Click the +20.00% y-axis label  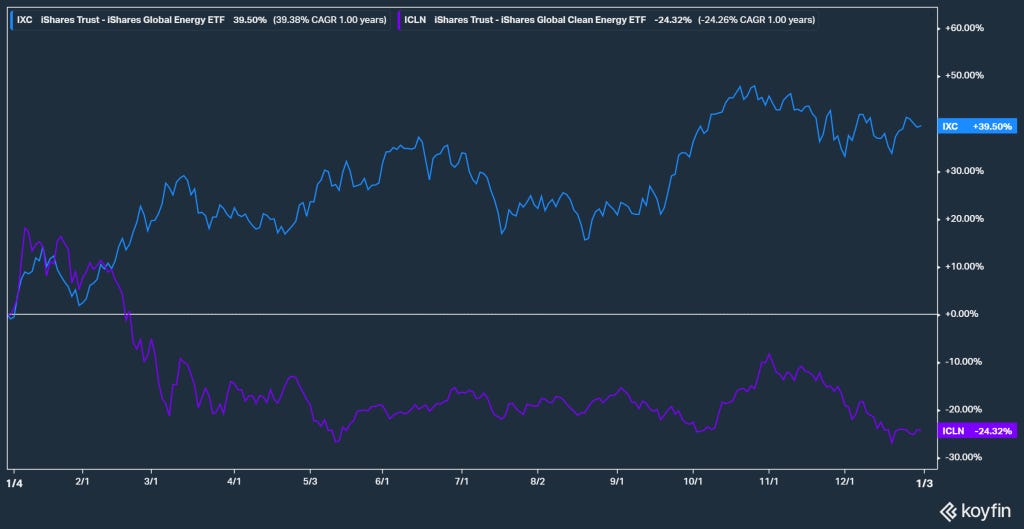click(x=964, y=219)
